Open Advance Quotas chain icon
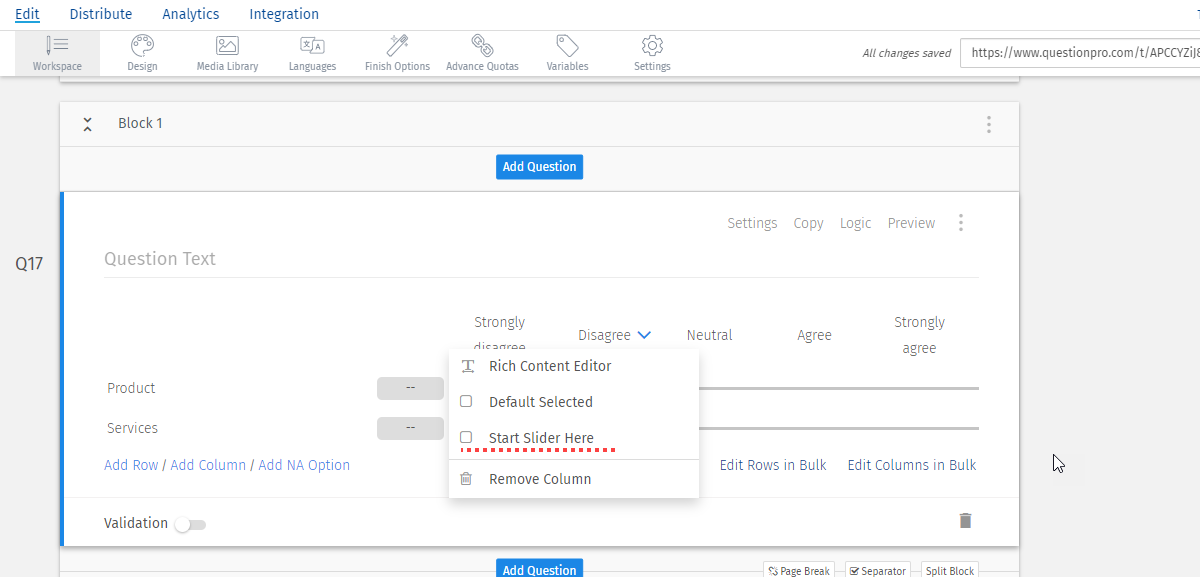The image size is (1200, 577). (482, 46)
